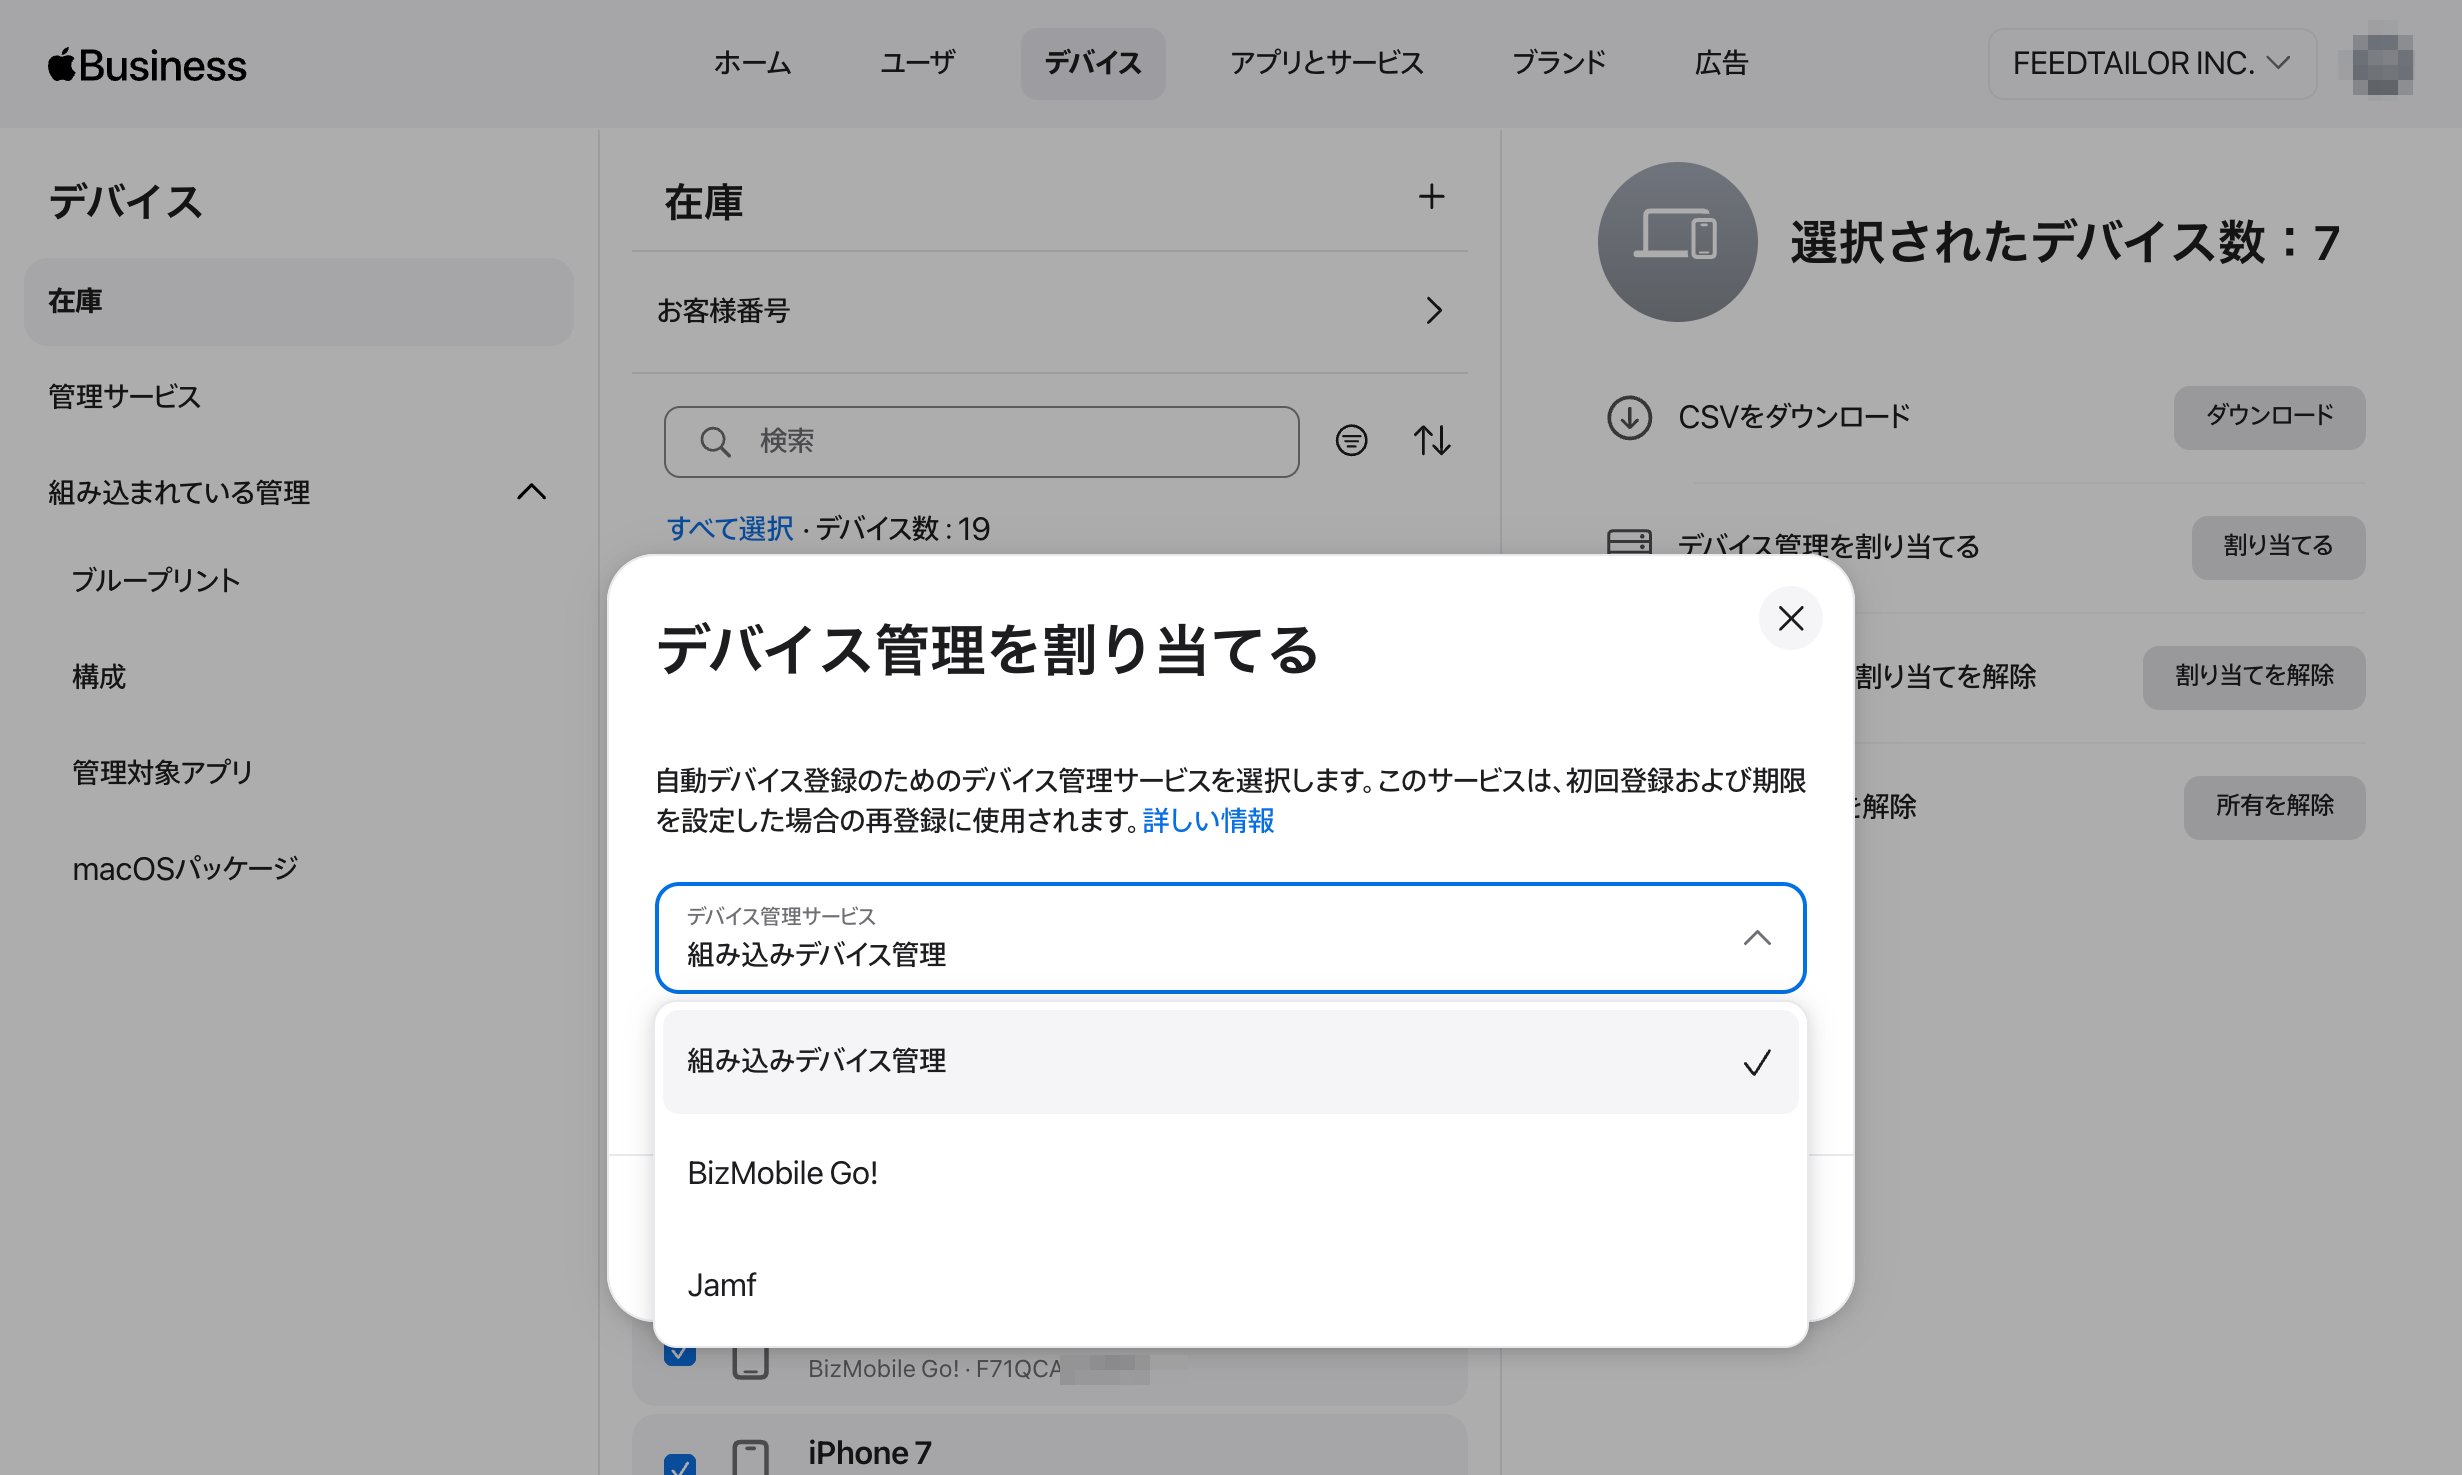Image resolution: width=2462 pixels, height=1475 pixels.
Task: Click the デバイス数 : 19 count text
Action: pyautogui.click(x=903, y=528)
